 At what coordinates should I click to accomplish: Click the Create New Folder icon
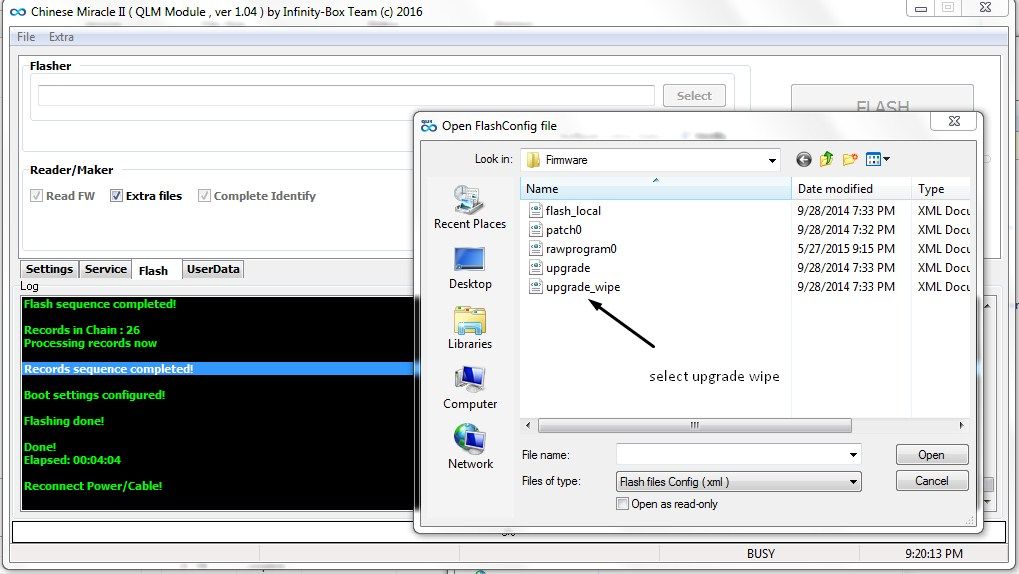click(850, 160)
